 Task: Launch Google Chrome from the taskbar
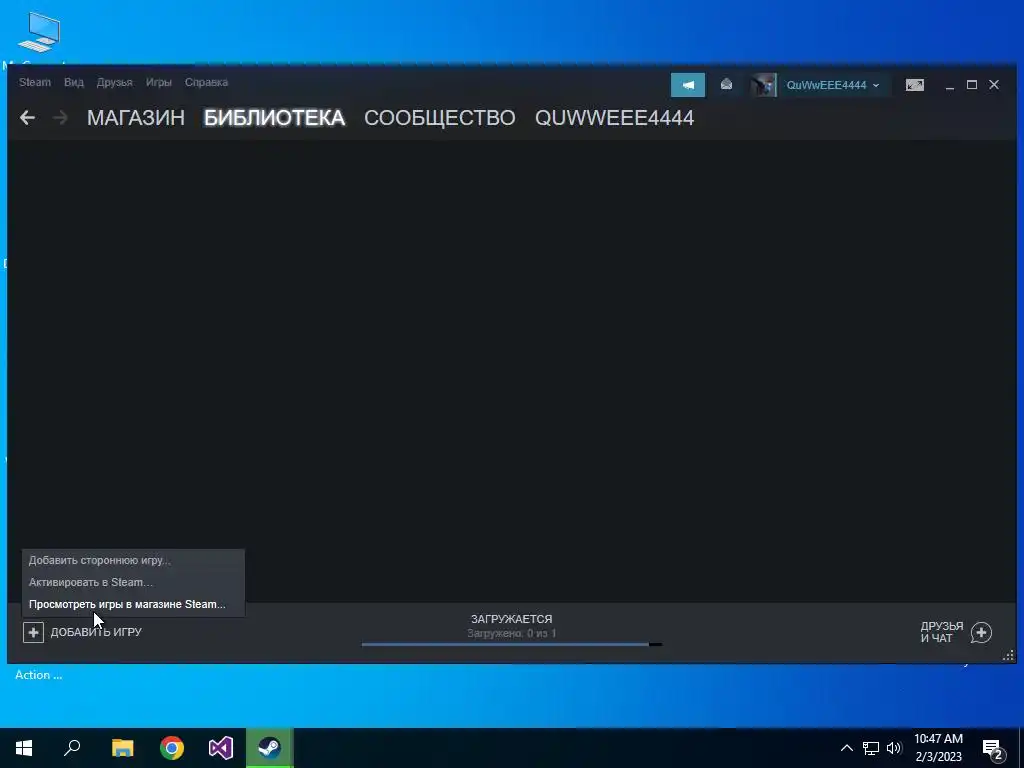(x=172, y=748)
